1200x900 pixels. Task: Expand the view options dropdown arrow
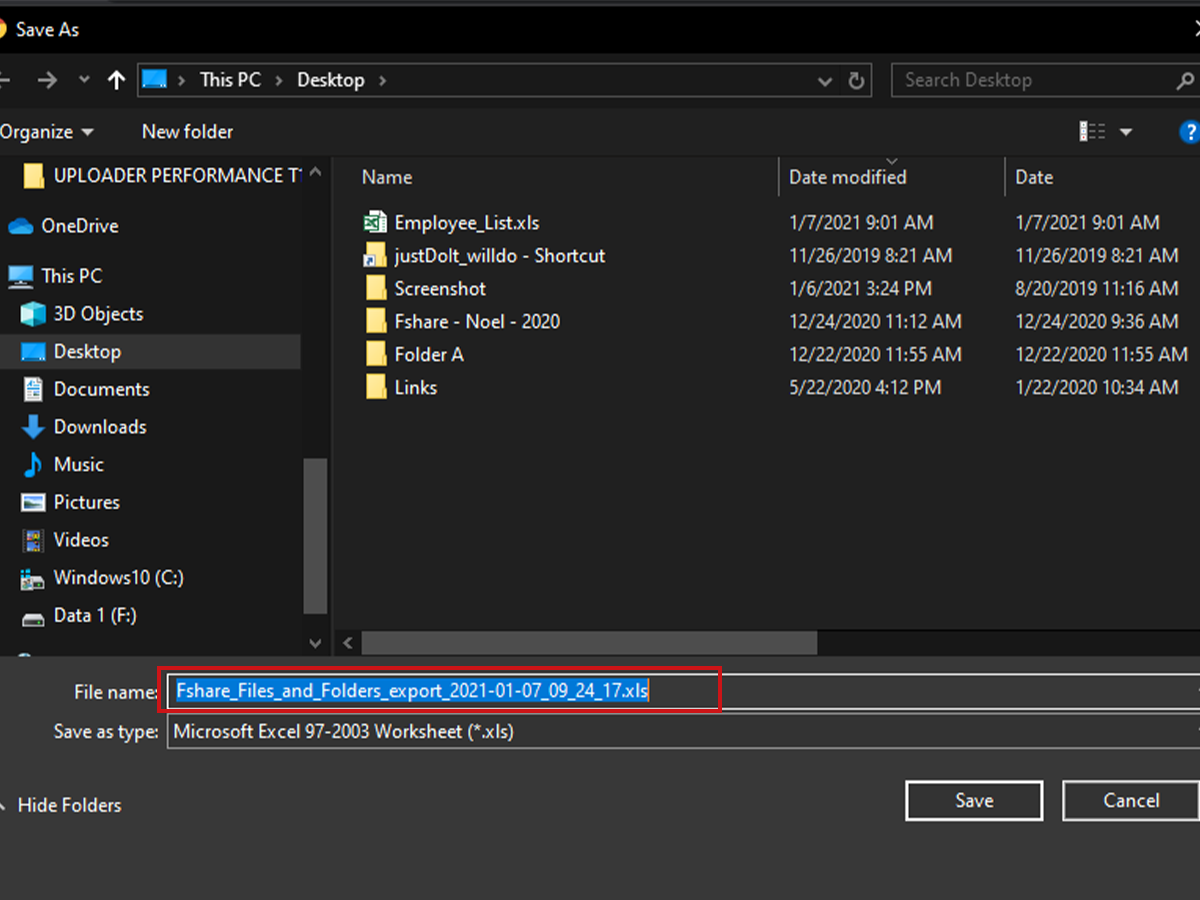tap(1126, 132)
